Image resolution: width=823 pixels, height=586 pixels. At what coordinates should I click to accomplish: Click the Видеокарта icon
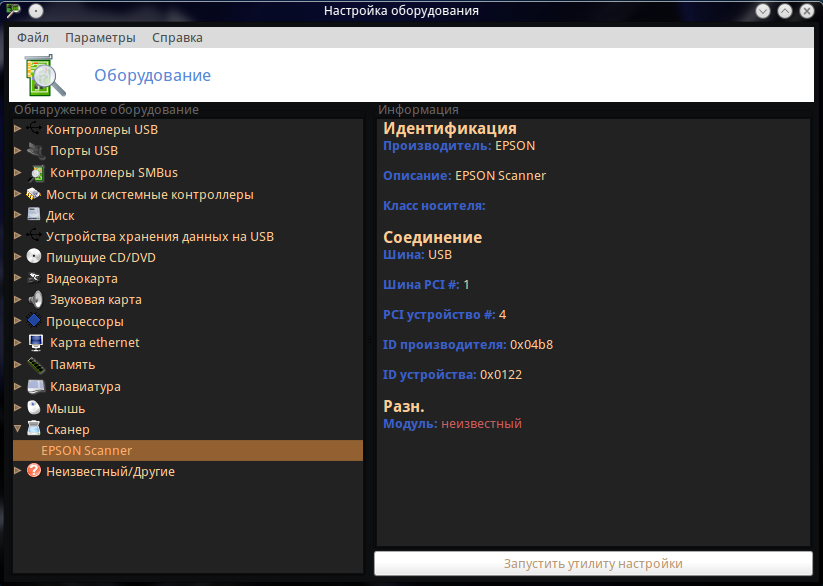[34, 278]
